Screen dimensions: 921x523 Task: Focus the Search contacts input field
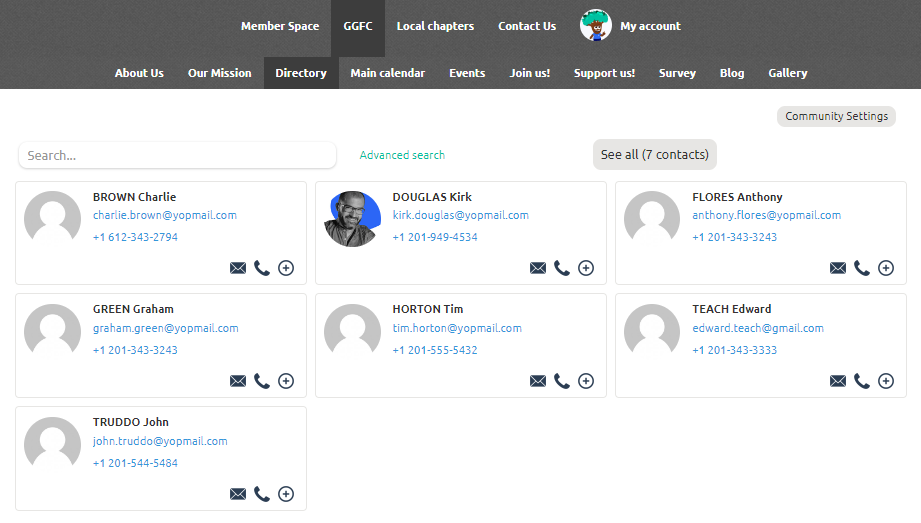(177, 156)
